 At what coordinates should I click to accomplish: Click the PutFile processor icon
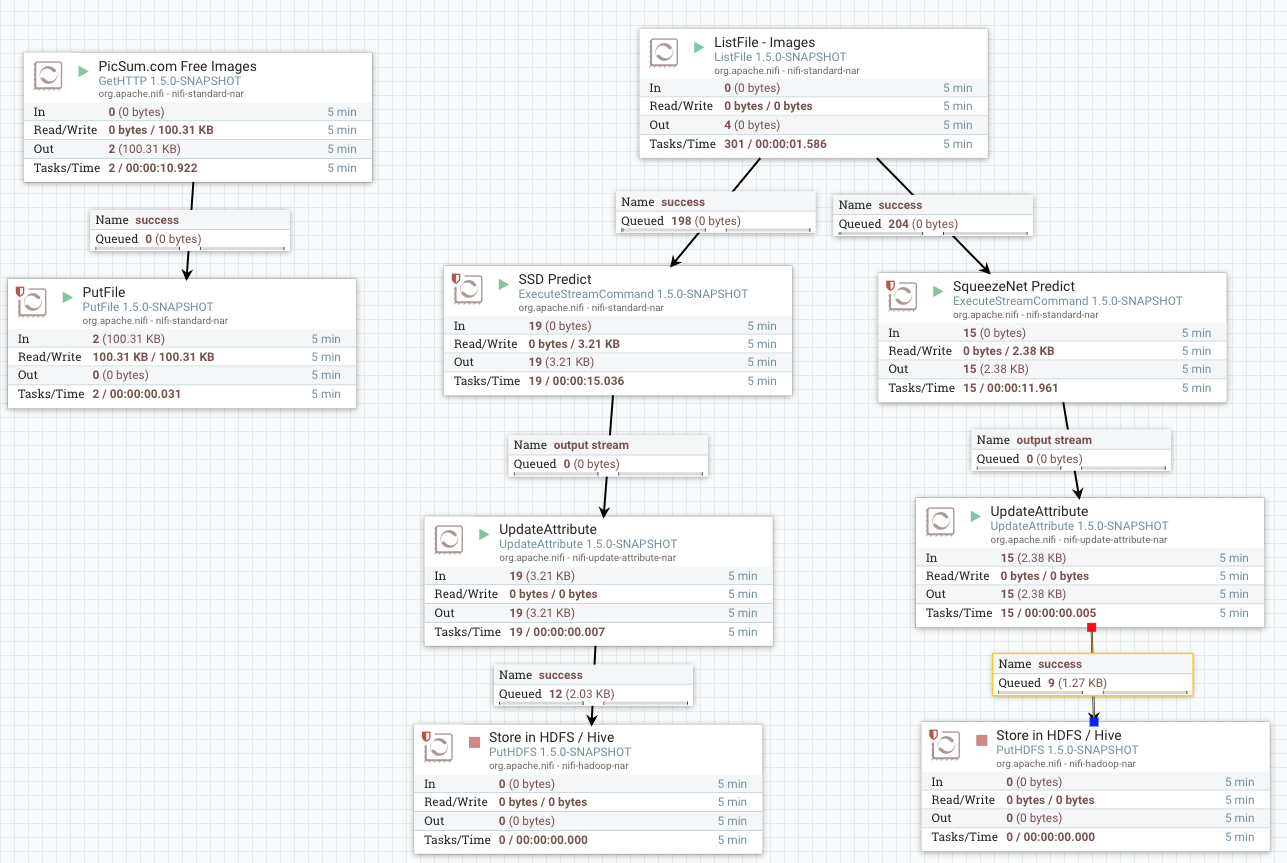31,302
